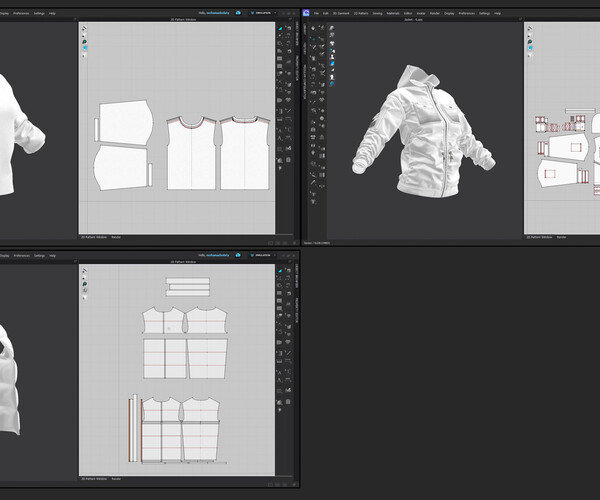Select 2D Pattern Window tab in bottom-left window
Viewport: 600px width, 500px height.
[94, 479]
